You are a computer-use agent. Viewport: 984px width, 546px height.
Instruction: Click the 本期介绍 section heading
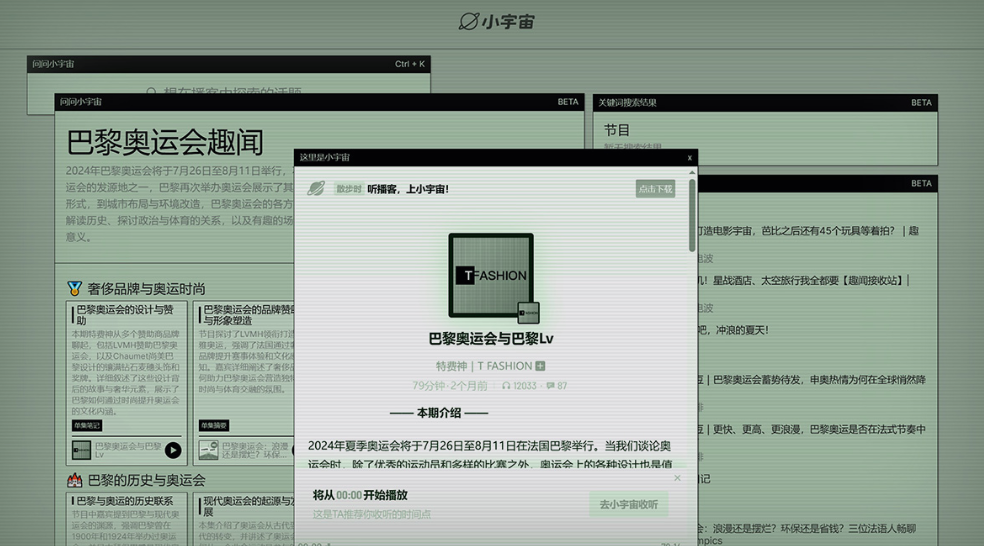point(439,413)
